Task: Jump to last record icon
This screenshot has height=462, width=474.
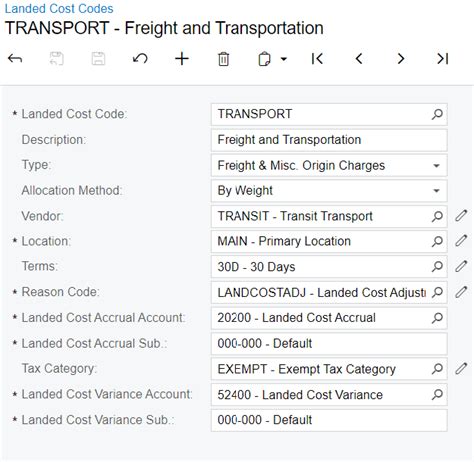Action: (443, 59)
